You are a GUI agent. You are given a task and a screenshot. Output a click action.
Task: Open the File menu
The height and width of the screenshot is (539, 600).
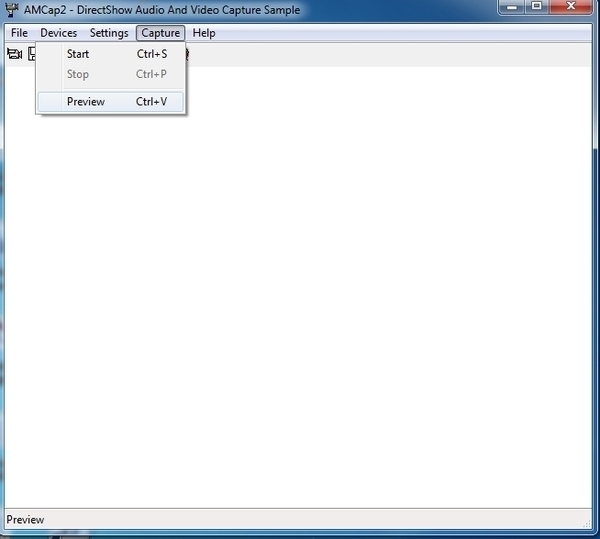19,33
